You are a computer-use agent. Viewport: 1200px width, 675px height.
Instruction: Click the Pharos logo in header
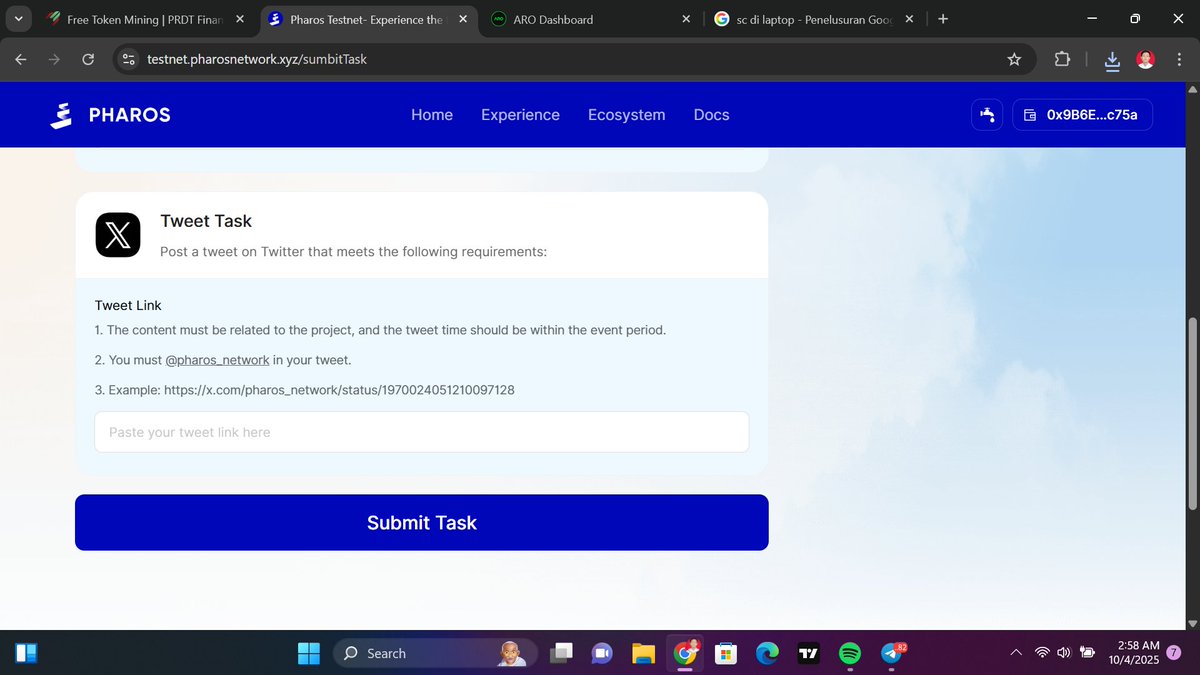click(x=110, y=115)
